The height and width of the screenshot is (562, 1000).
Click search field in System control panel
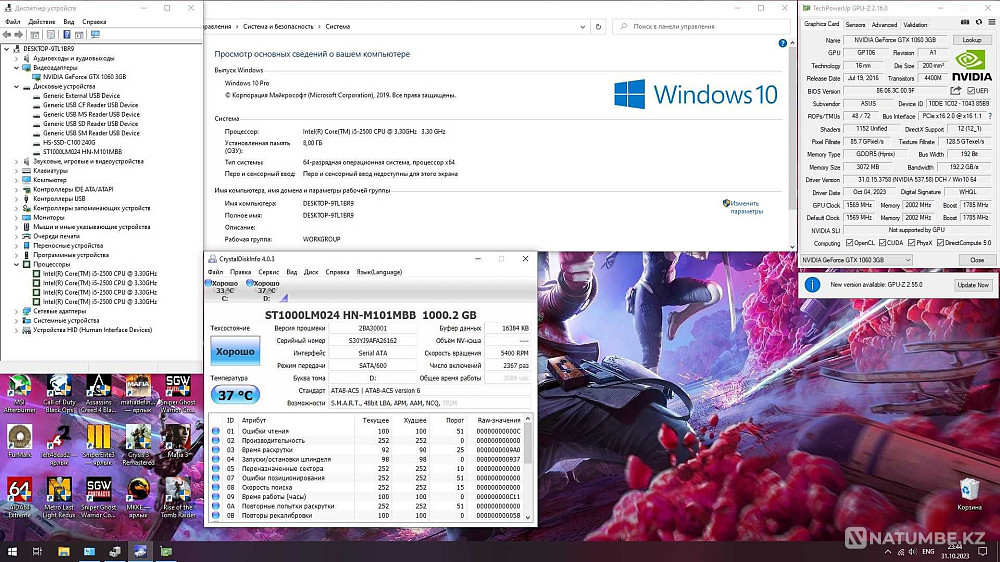tap(702, 27)
